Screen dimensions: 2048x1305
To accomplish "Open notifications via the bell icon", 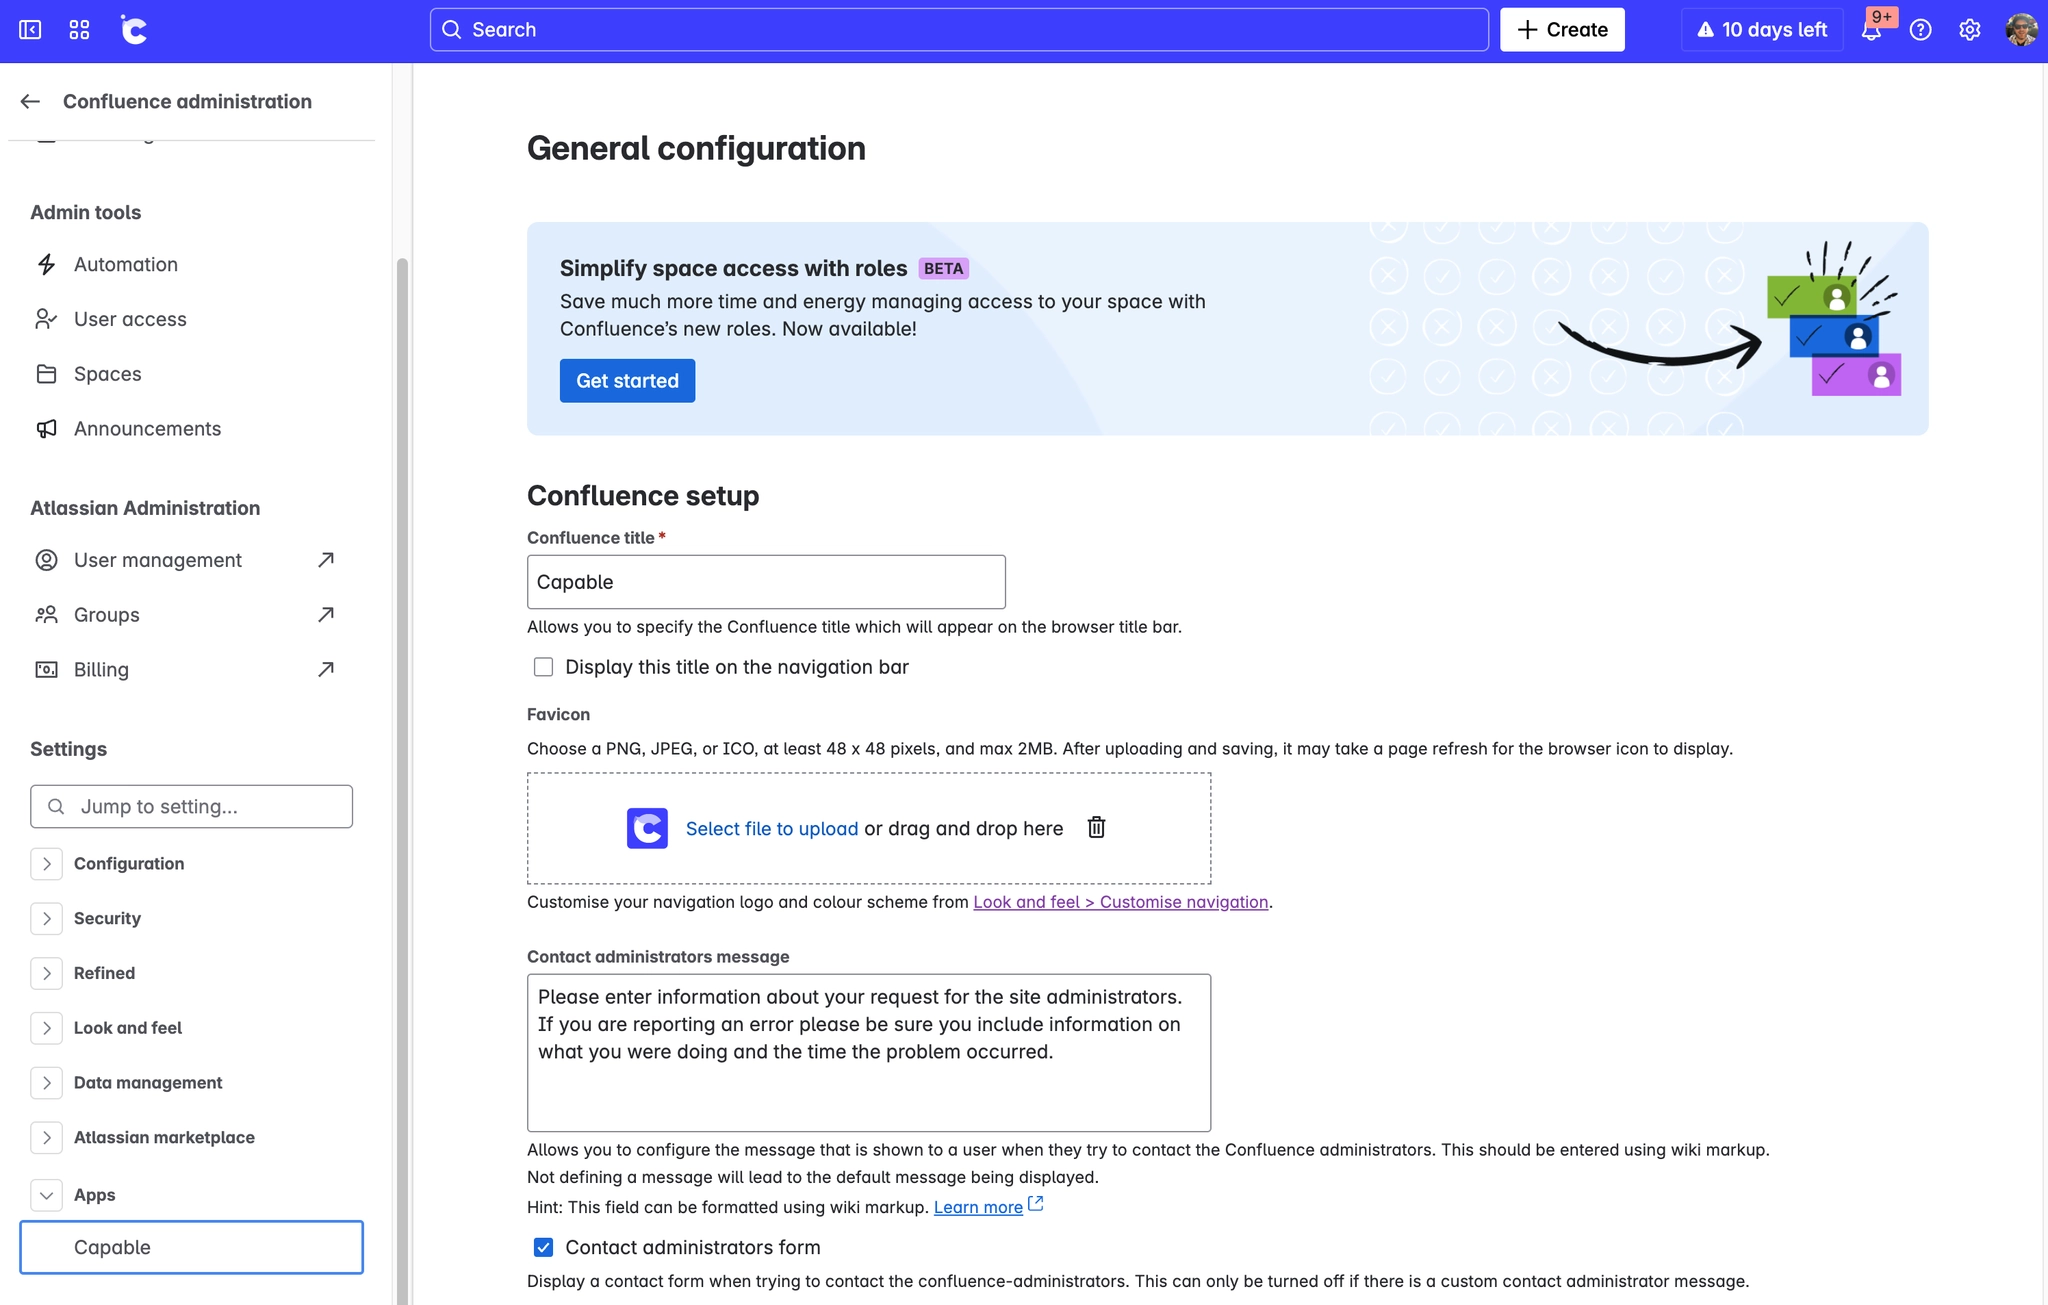I will 1872,29.
